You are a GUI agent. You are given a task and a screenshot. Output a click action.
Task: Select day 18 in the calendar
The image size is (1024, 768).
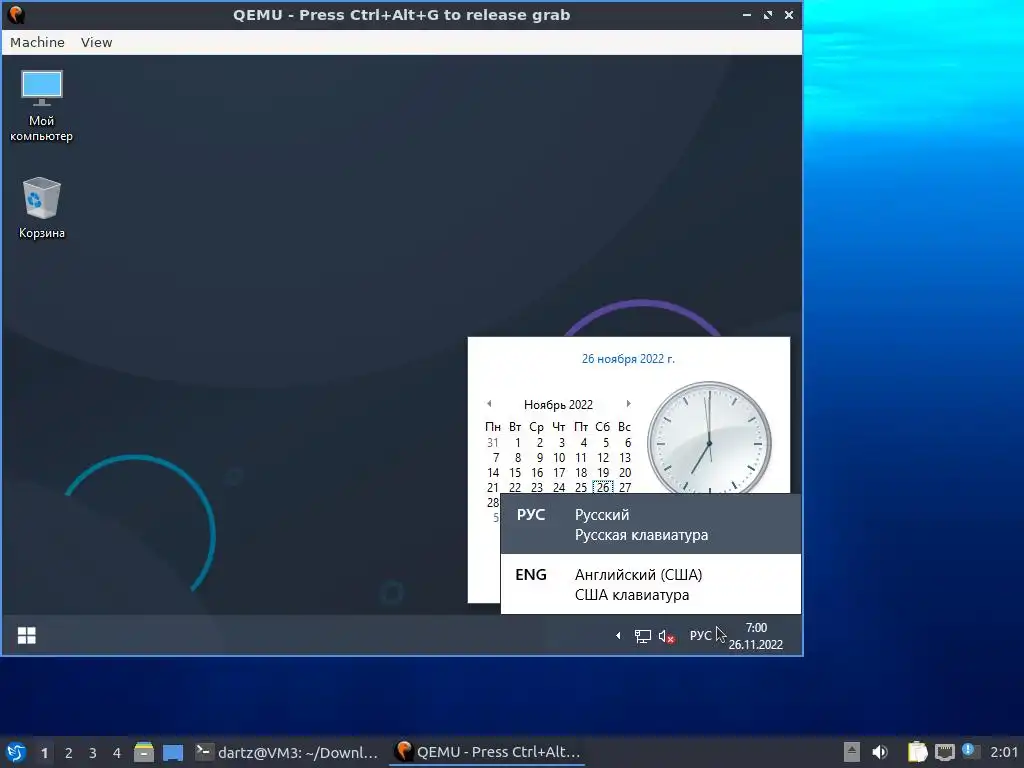tap(581, 473)
